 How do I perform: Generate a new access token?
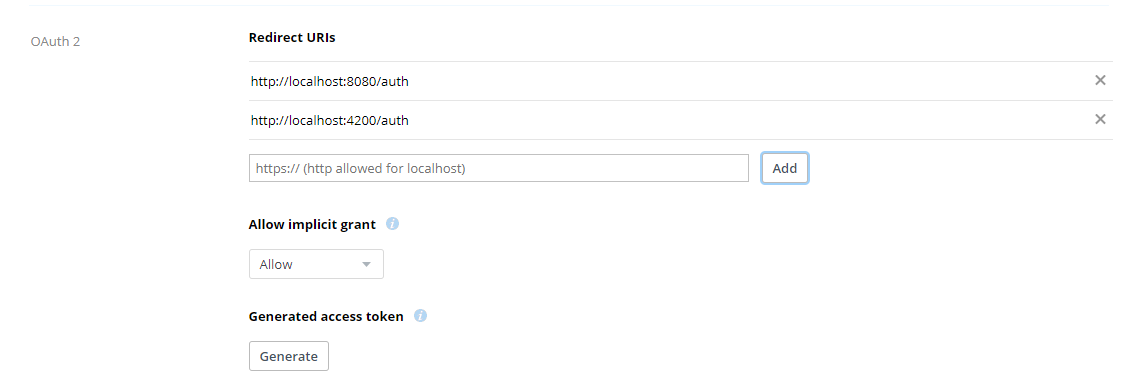click(x=288, y=356)
